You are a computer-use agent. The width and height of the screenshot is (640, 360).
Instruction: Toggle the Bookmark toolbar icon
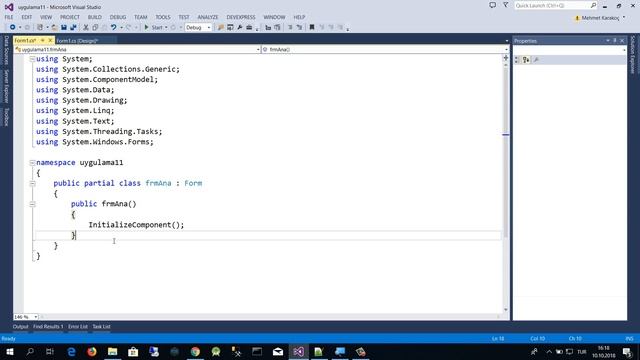[x=312, y=27]
